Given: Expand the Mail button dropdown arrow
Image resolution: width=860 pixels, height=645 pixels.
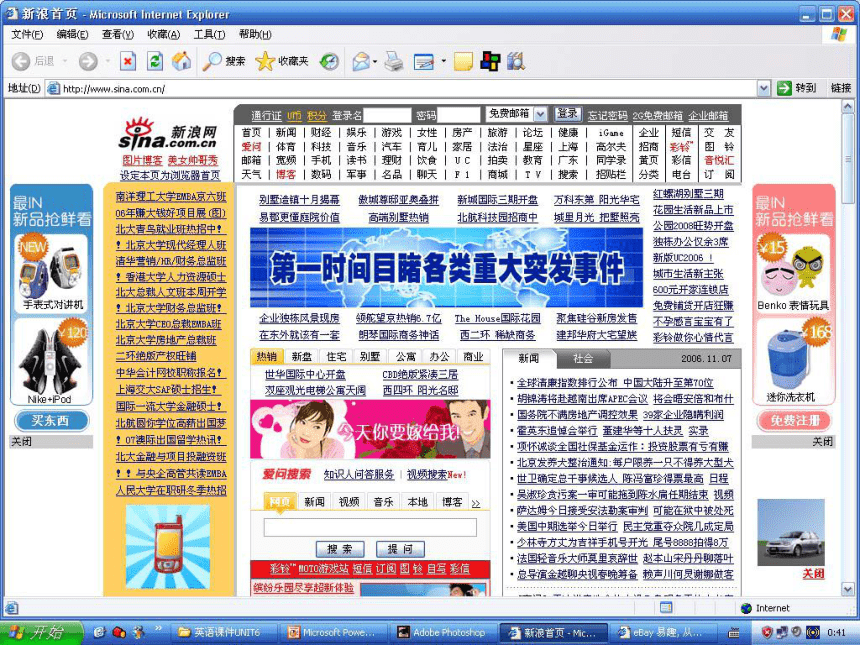Looking at the screenshot, I should pyautogui.click(x=375, y=61).
